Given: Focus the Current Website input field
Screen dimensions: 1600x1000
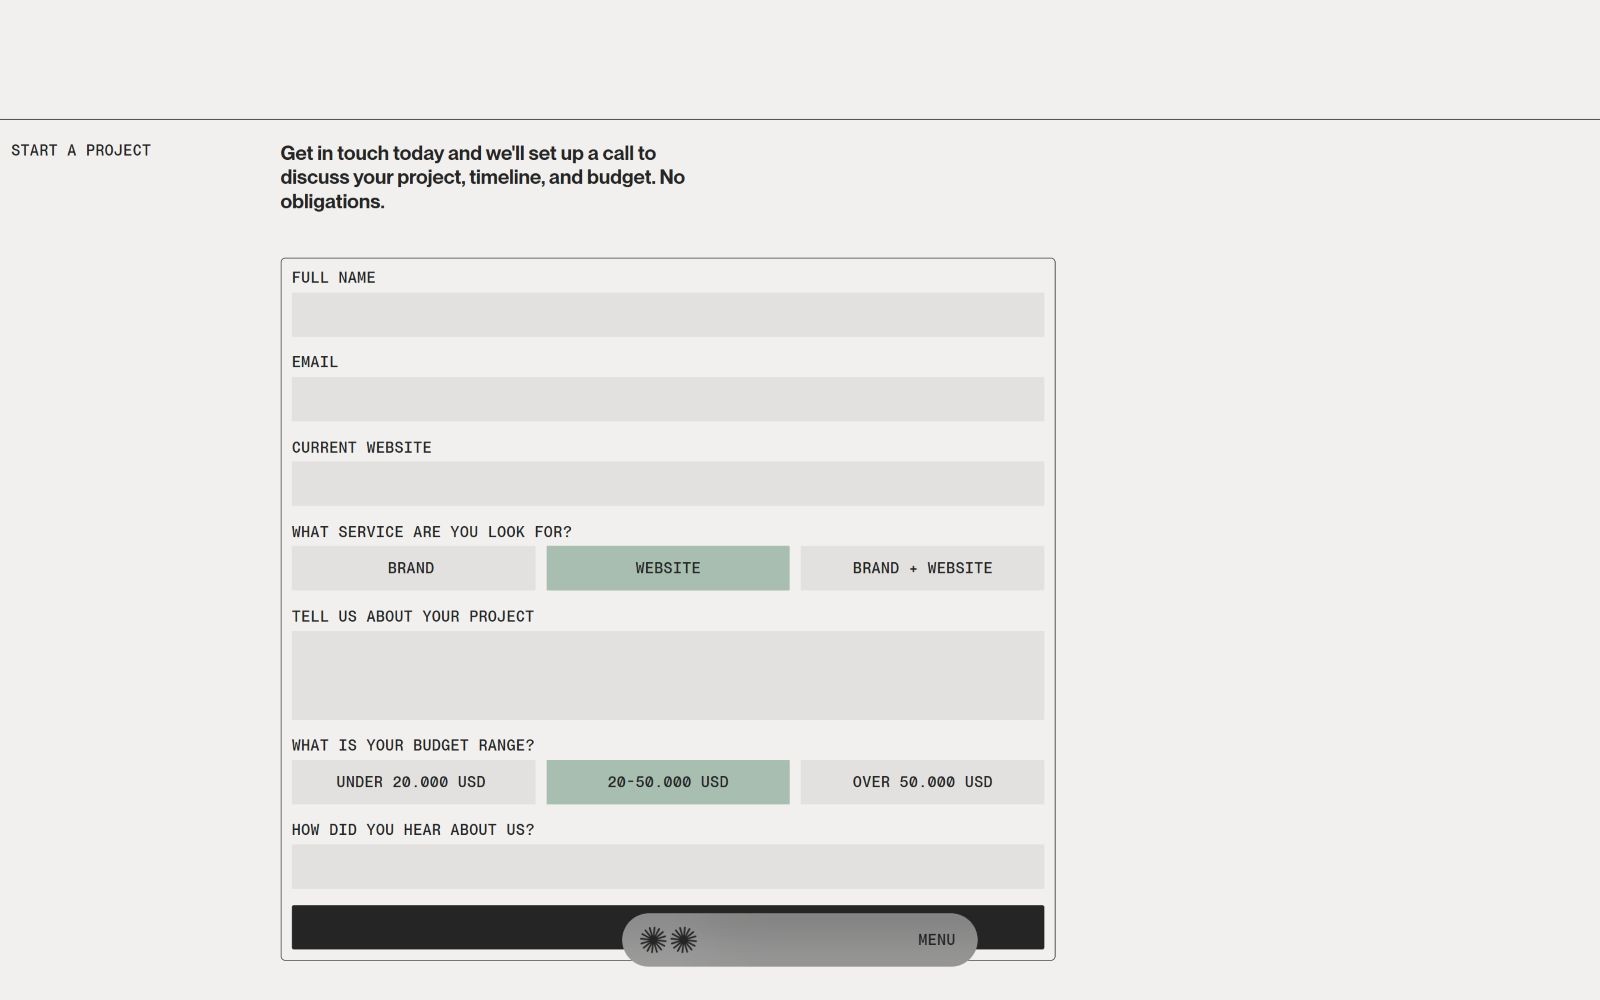Looking at the screenshot, I should point(668,484).
